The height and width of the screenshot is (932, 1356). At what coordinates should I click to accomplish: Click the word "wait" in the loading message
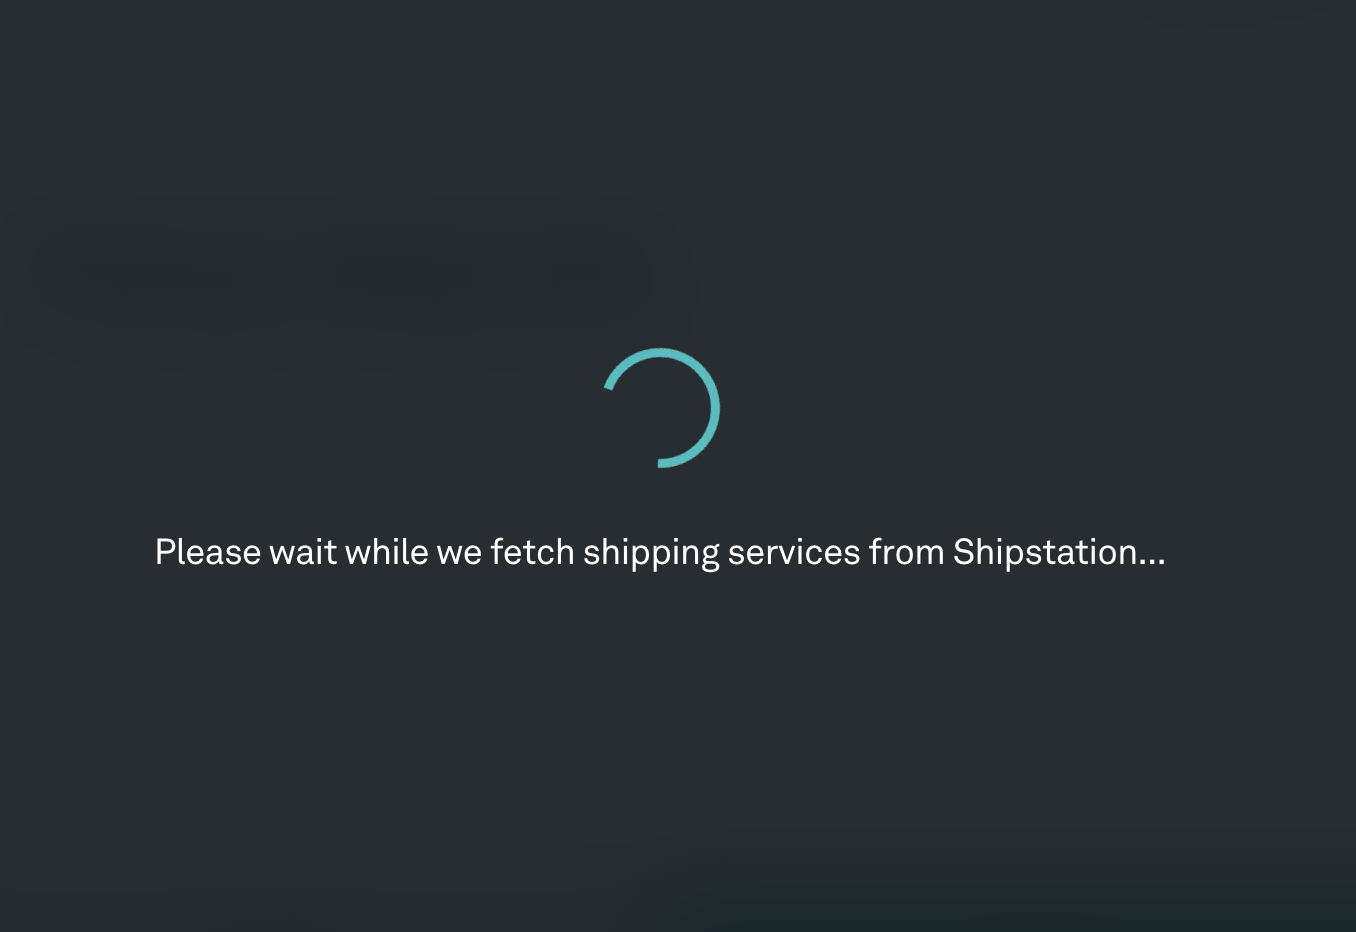point(302,552)
